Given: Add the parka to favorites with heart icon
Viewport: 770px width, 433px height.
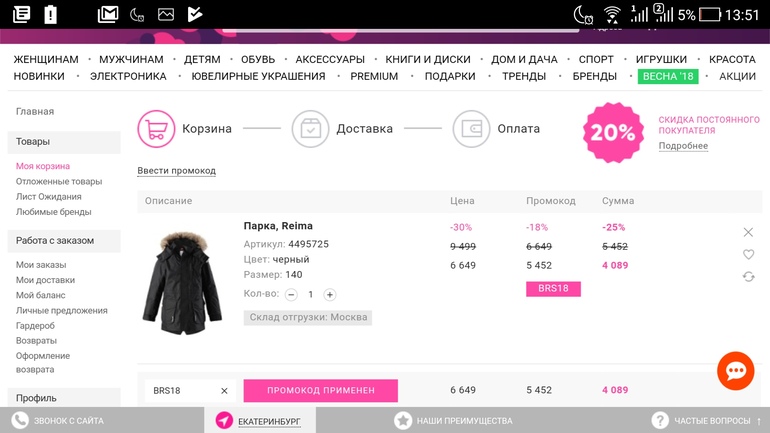Looking at the screenshot, I should tap(748, 254).
